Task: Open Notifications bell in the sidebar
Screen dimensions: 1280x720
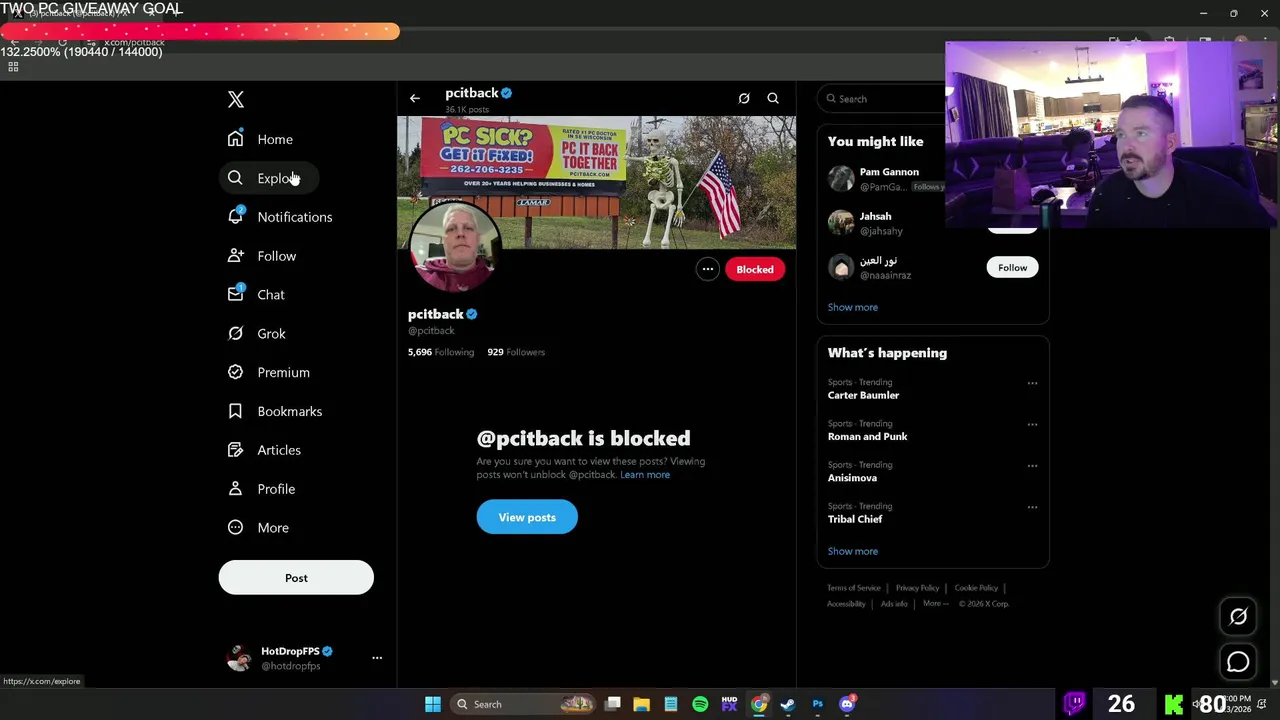Action: (235, 216)
